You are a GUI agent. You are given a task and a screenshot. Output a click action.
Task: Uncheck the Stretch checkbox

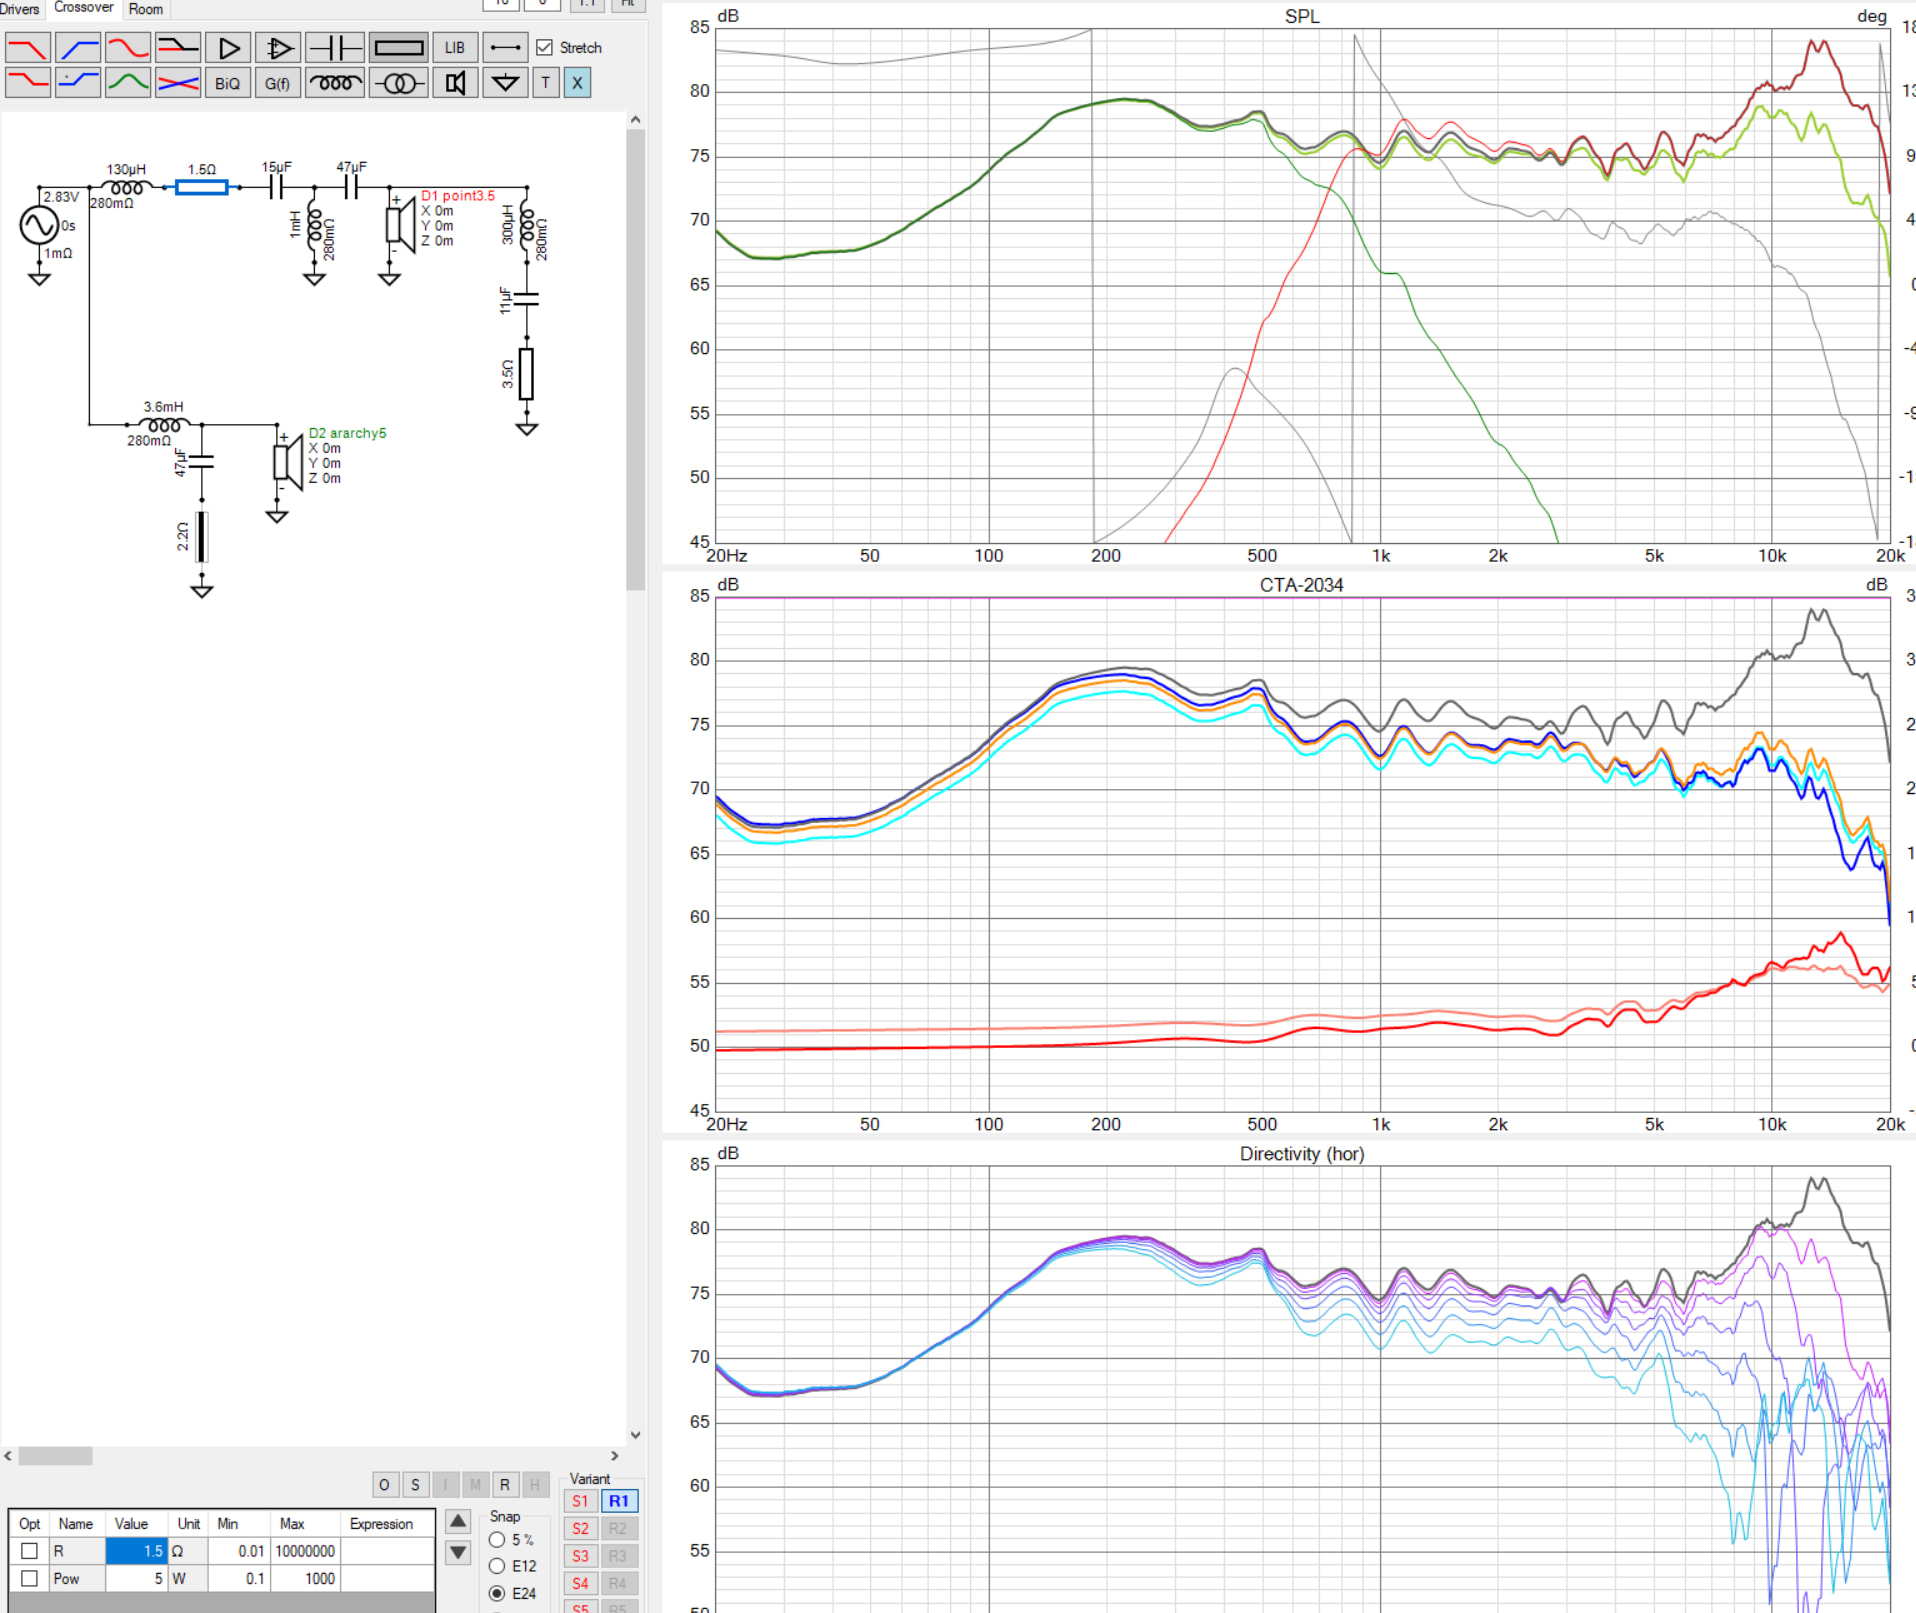tap(545, 48)
